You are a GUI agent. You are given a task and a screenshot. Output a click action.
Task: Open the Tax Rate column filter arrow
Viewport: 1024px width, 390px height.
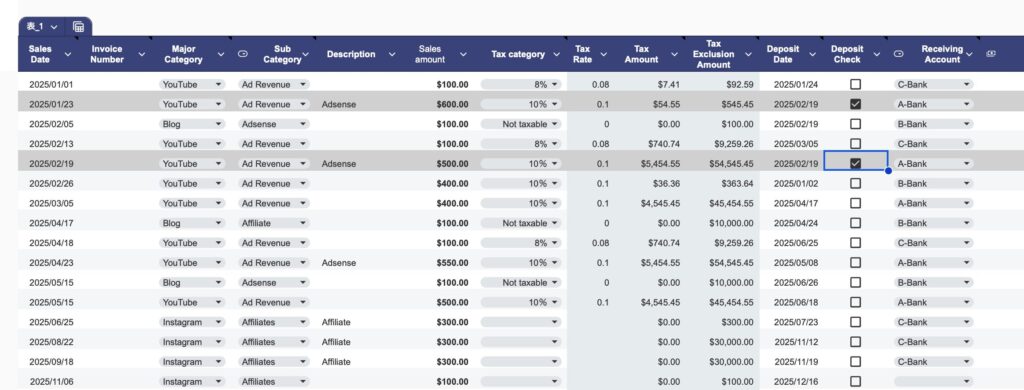tap(603, 54)
